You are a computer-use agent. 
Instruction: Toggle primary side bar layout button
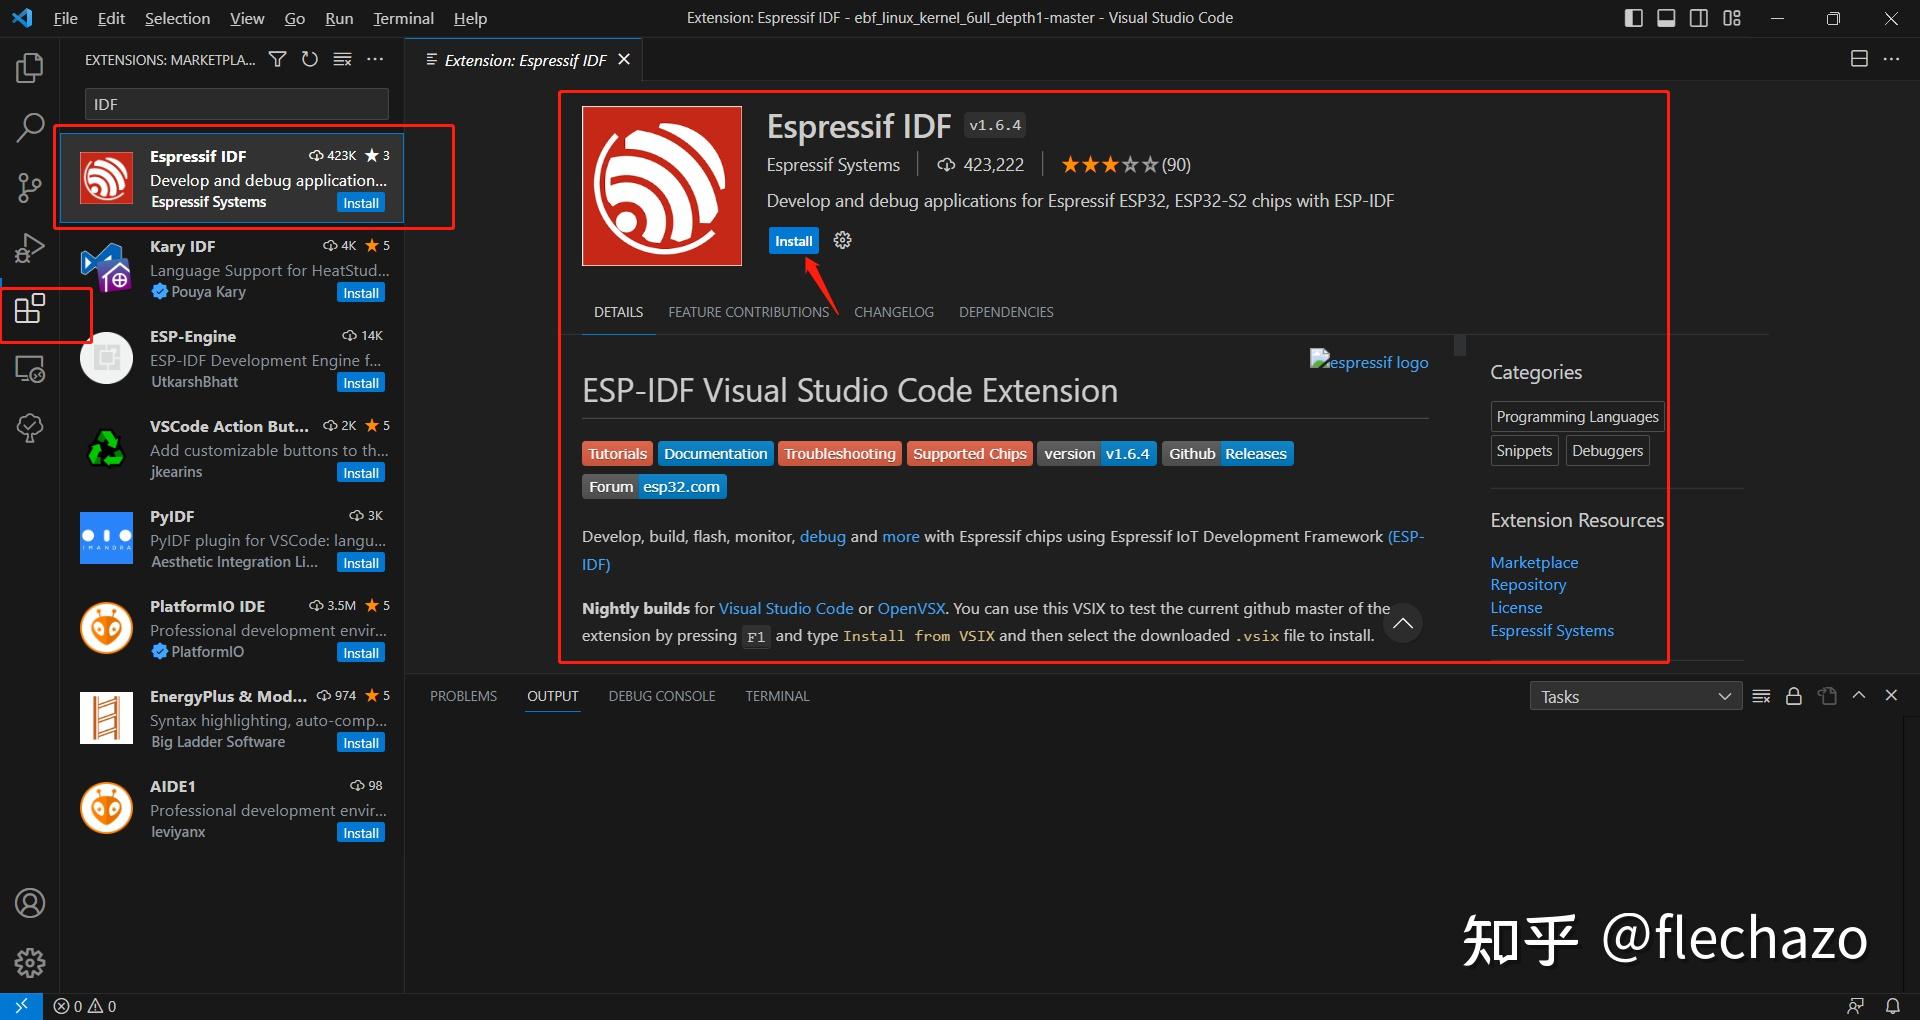[1634, 18]
